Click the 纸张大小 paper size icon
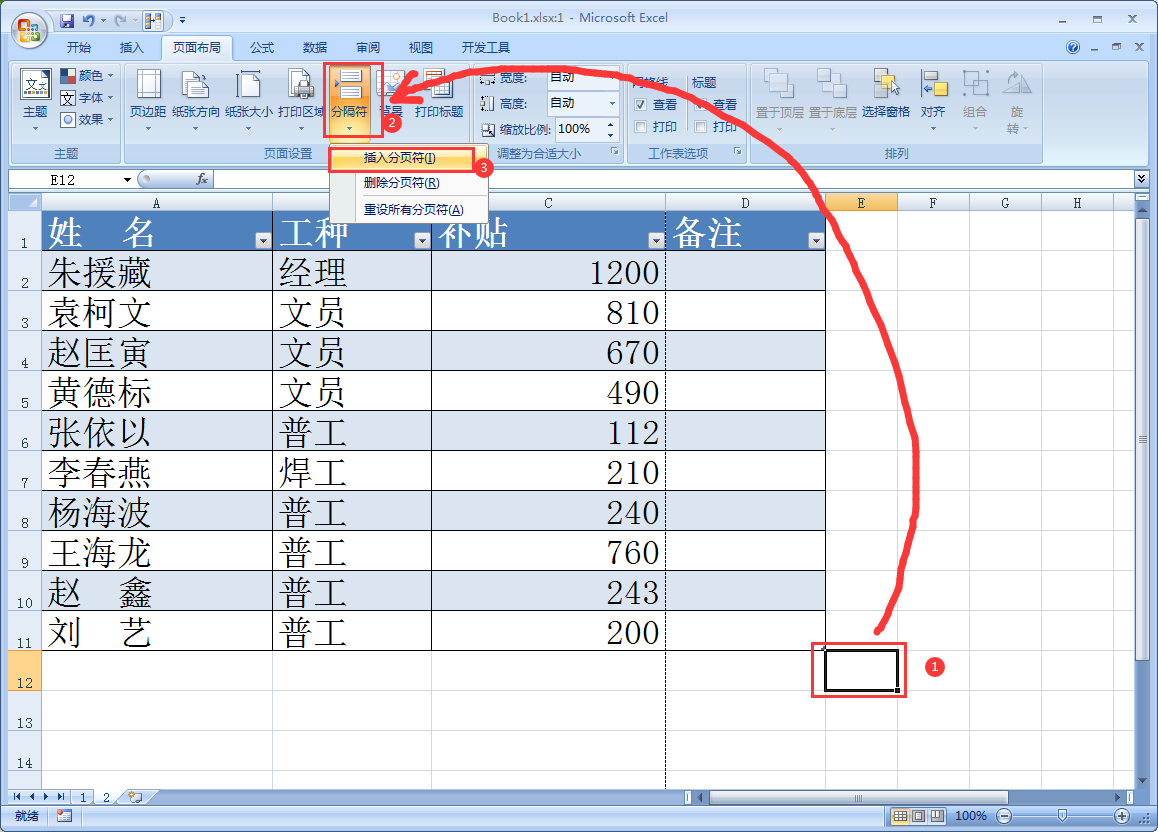The width and height of the screenshot is (1158, 832). click(248, 97)
